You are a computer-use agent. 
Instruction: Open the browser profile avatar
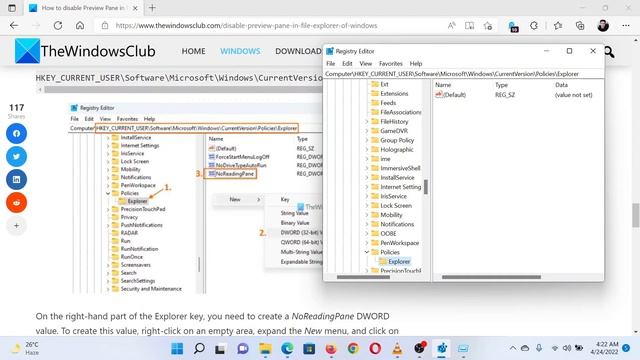603,25
